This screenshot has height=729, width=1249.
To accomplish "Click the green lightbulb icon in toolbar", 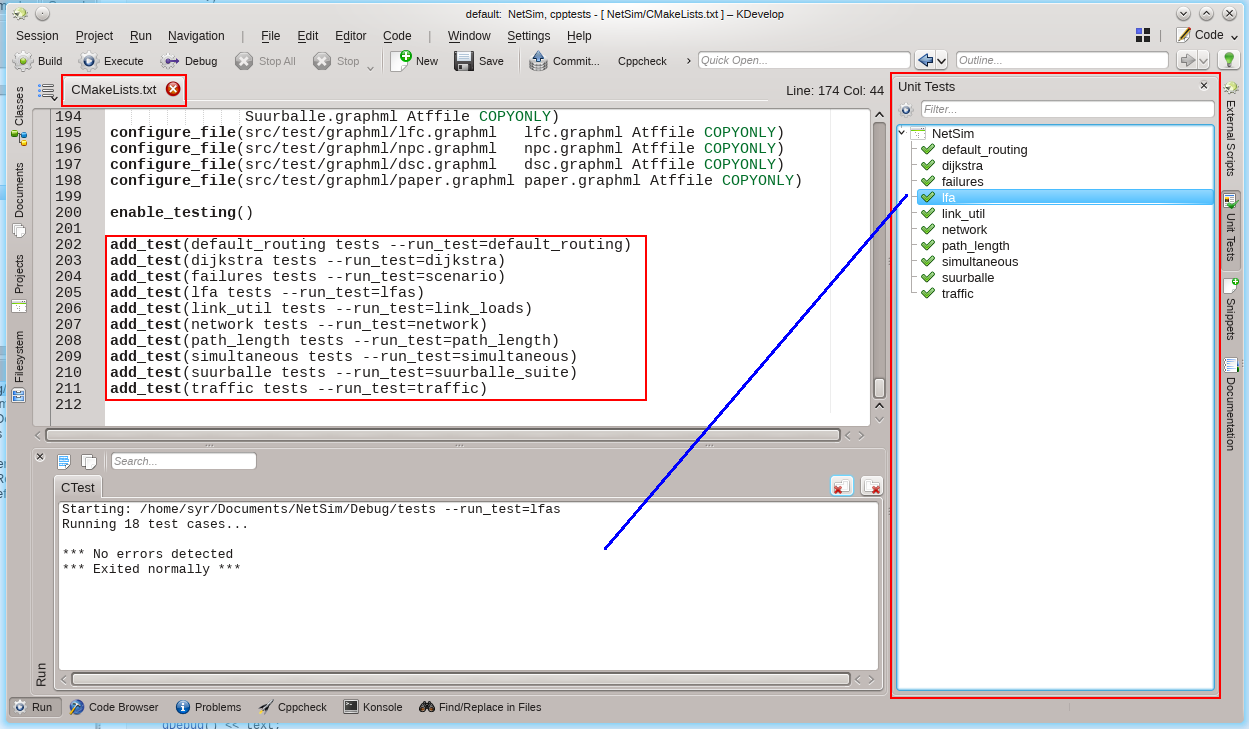I will coord(1229,60).
